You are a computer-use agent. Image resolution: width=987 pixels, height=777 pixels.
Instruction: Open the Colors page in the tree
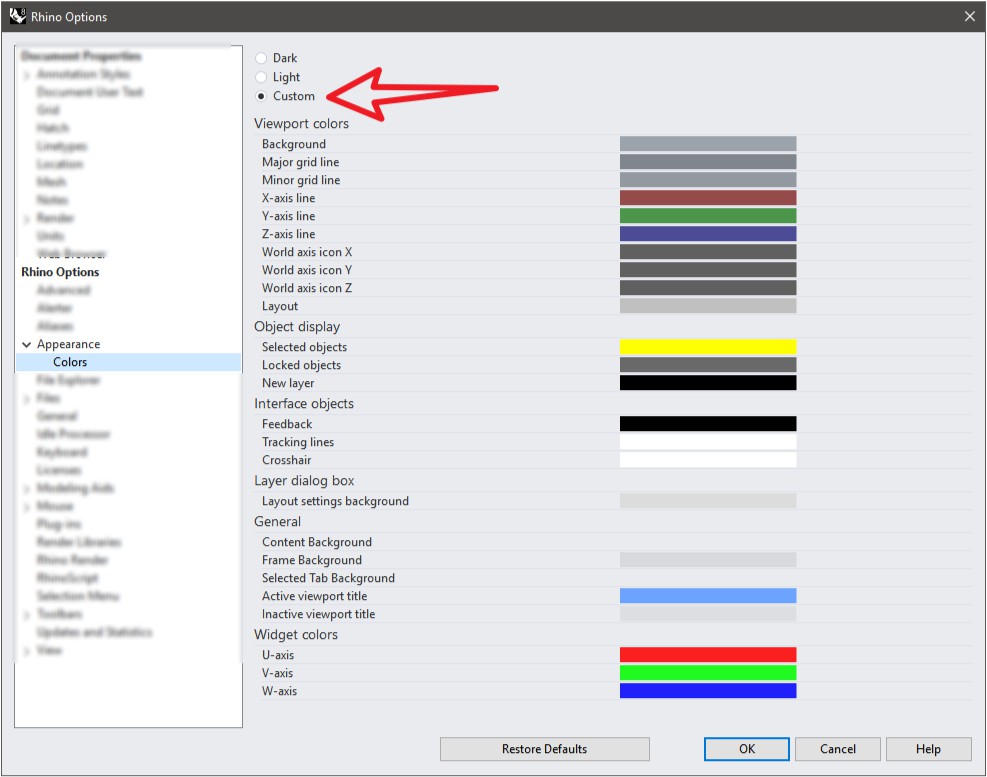70,362
